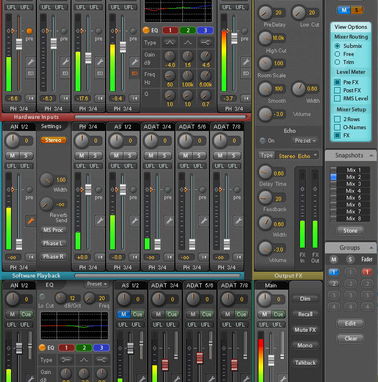Click the red fader handle on output ADAT 5/6

point(200,358)
